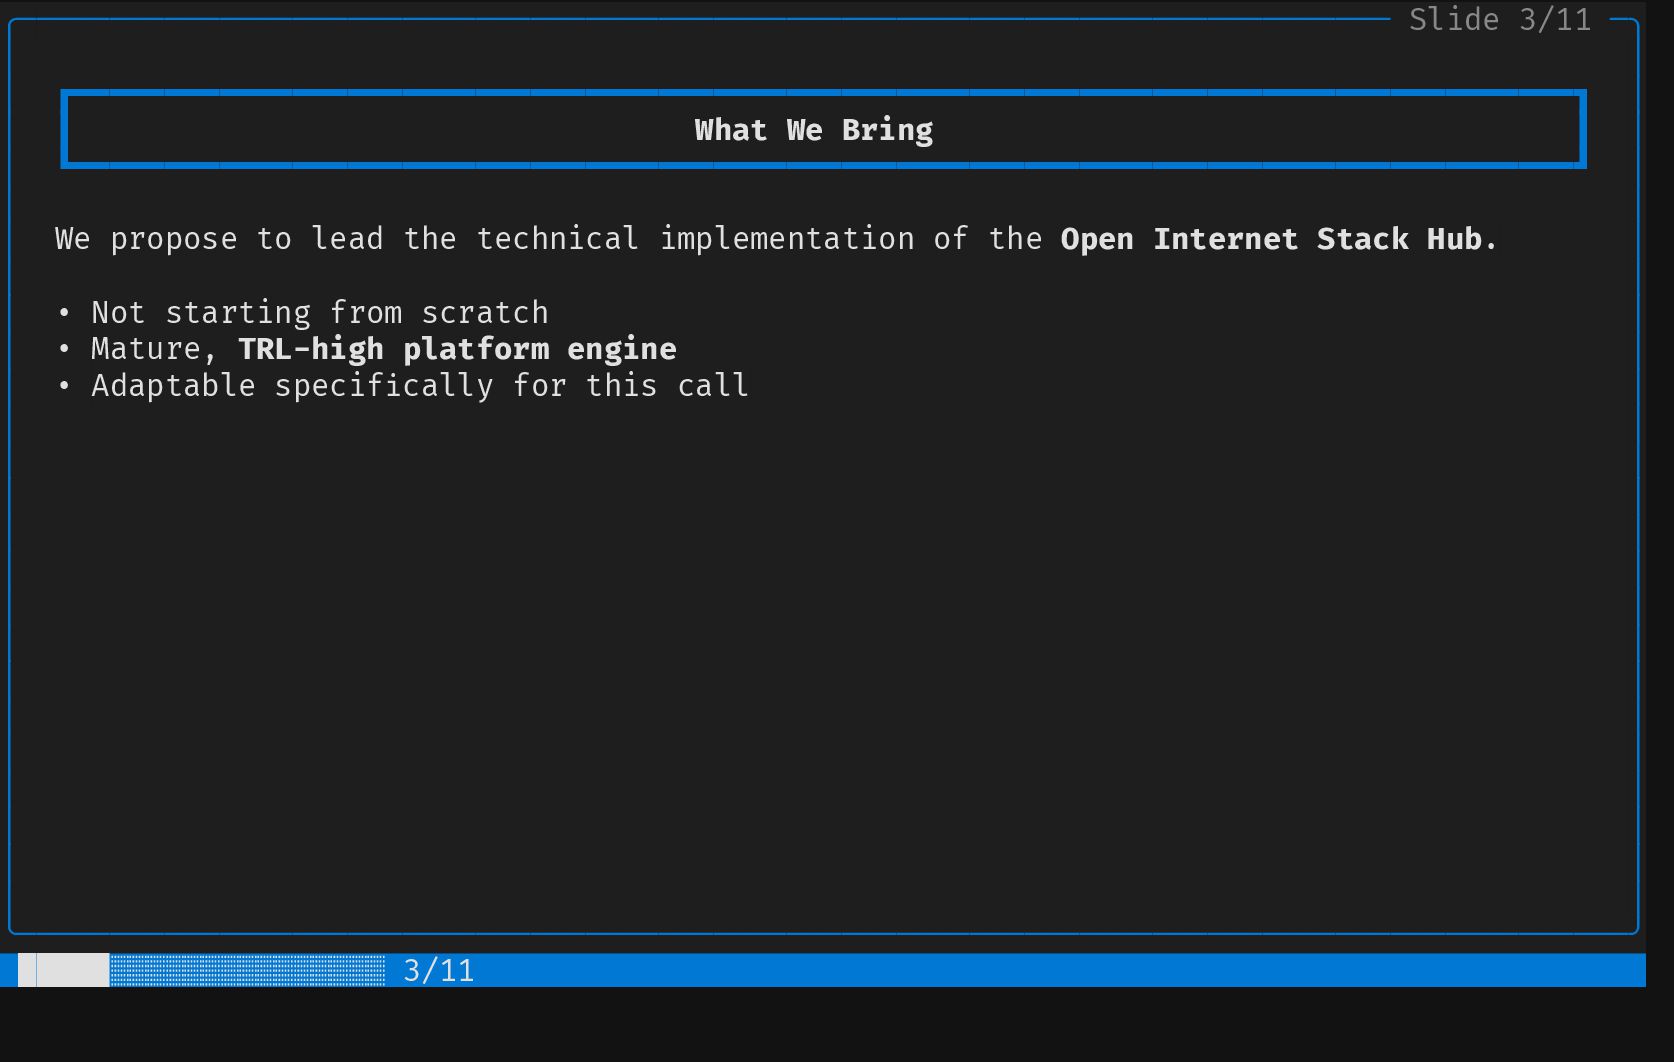Viewport: 1674px width, 1062px height.
Task: Click the word "specifically" in third bullet
Action: click(384, 386)
